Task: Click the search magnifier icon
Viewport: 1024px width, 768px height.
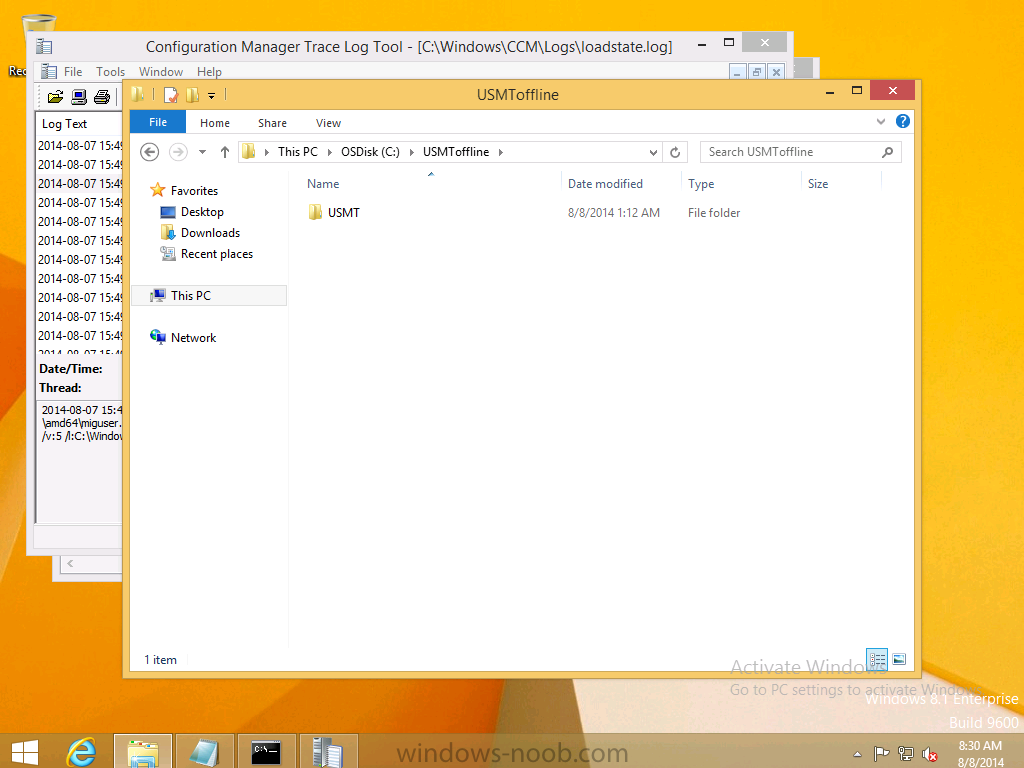Action: coord(887,152)
